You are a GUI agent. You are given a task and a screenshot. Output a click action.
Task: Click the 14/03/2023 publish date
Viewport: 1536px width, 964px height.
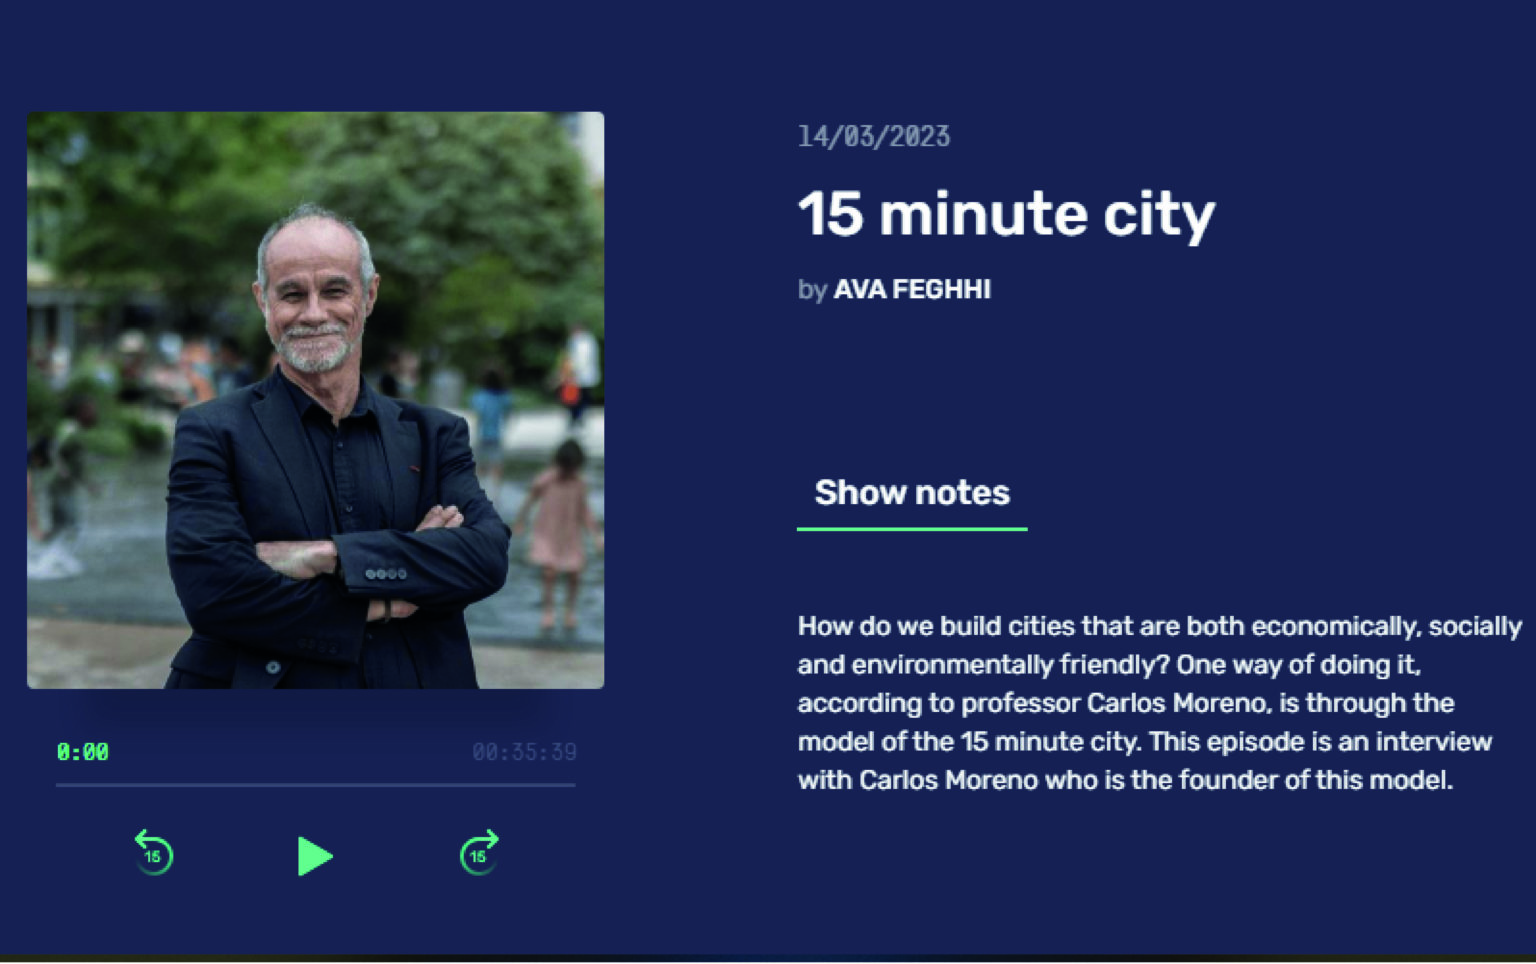click(x=874, y=137)
